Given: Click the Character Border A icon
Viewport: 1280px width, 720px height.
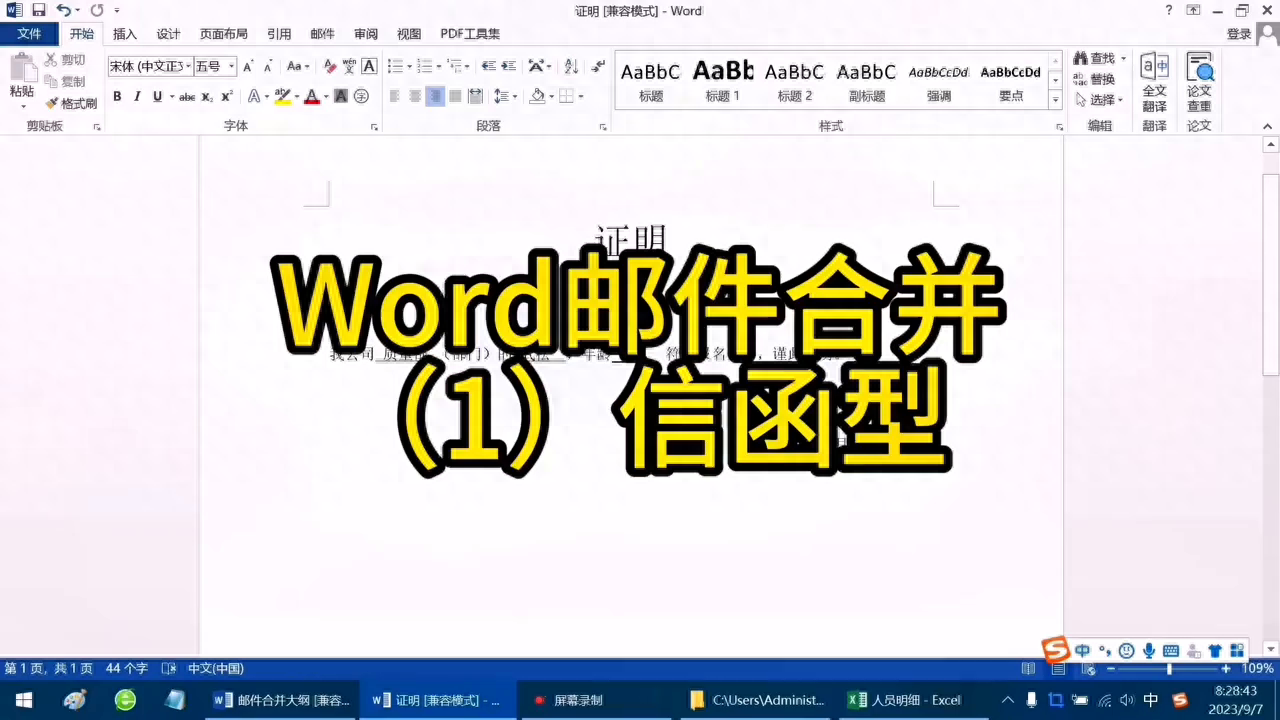Looking at the screenshot, I should (369, 66).
